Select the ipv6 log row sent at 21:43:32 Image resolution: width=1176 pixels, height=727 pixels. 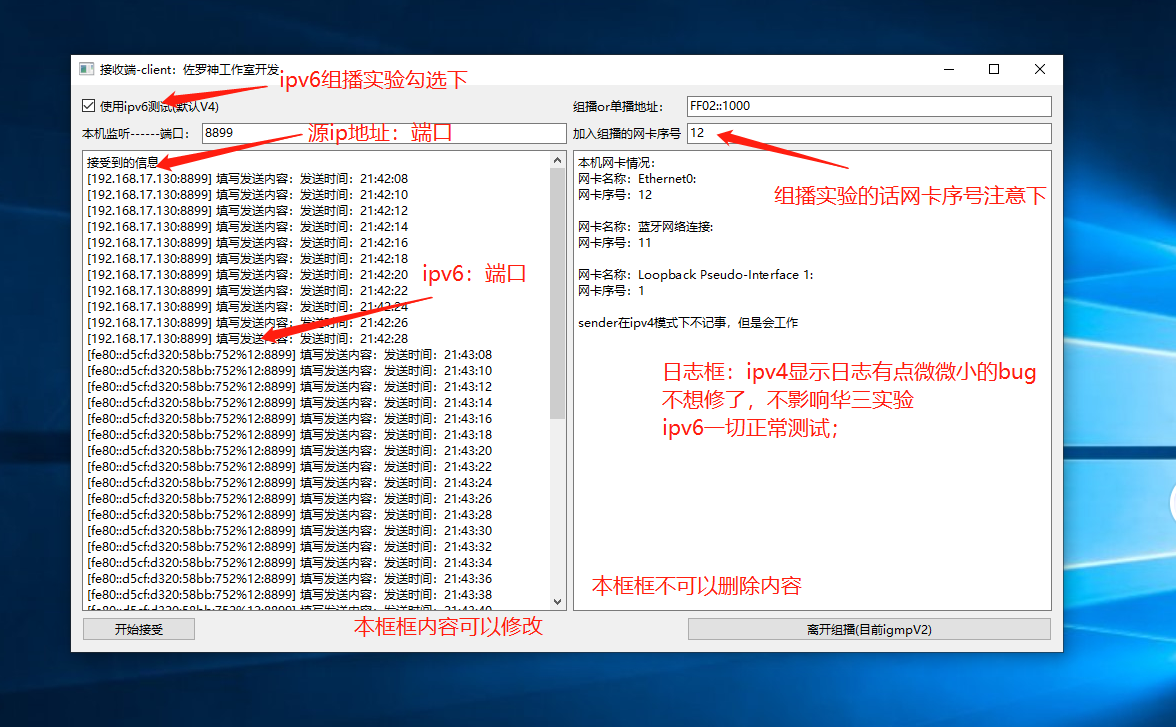coord(290,546)
